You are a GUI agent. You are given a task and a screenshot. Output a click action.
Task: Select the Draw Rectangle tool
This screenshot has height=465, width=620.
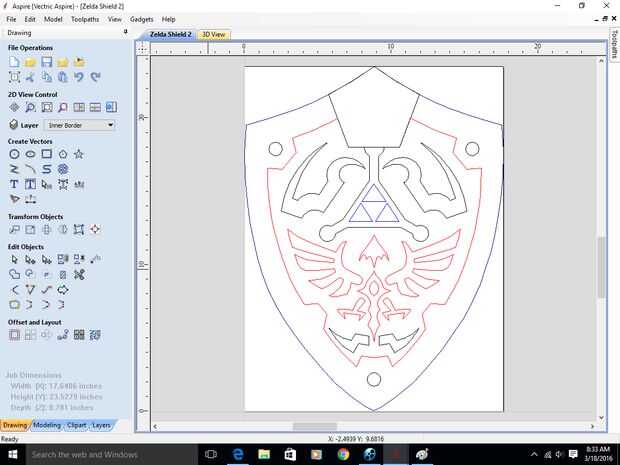pyautogui.click(x=47, y=154)
